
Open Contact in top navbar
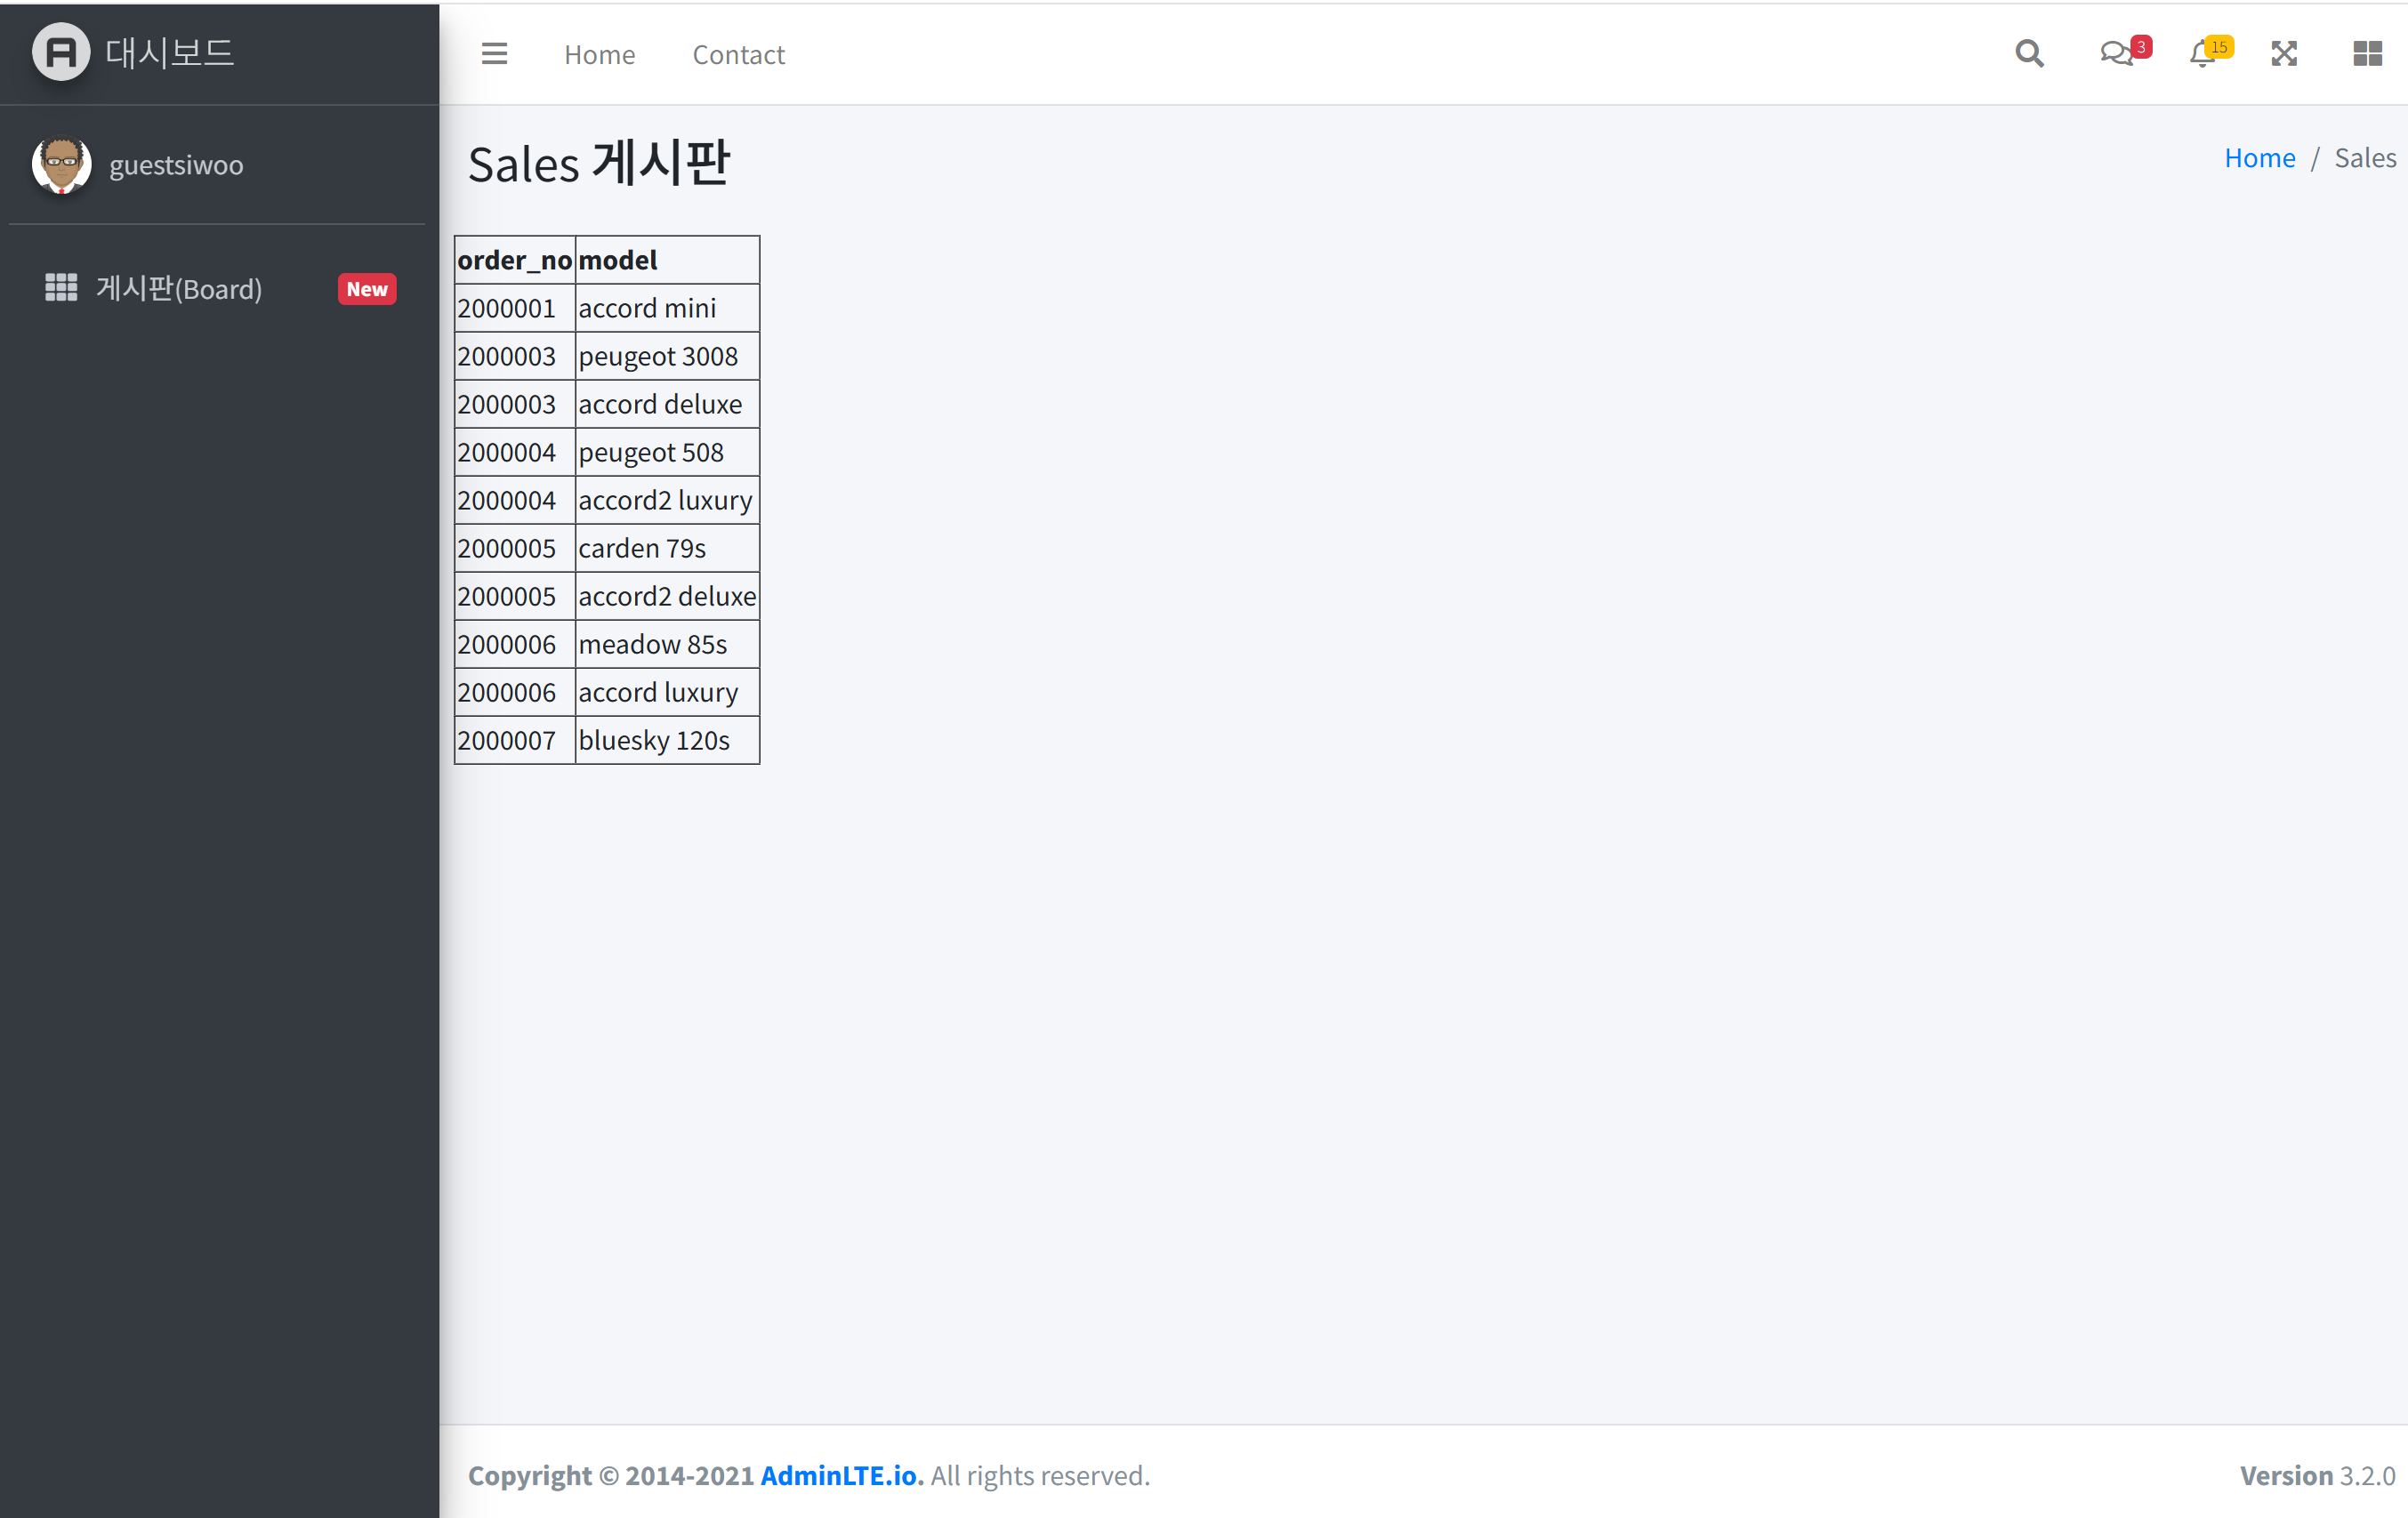(x=738, y=55)
